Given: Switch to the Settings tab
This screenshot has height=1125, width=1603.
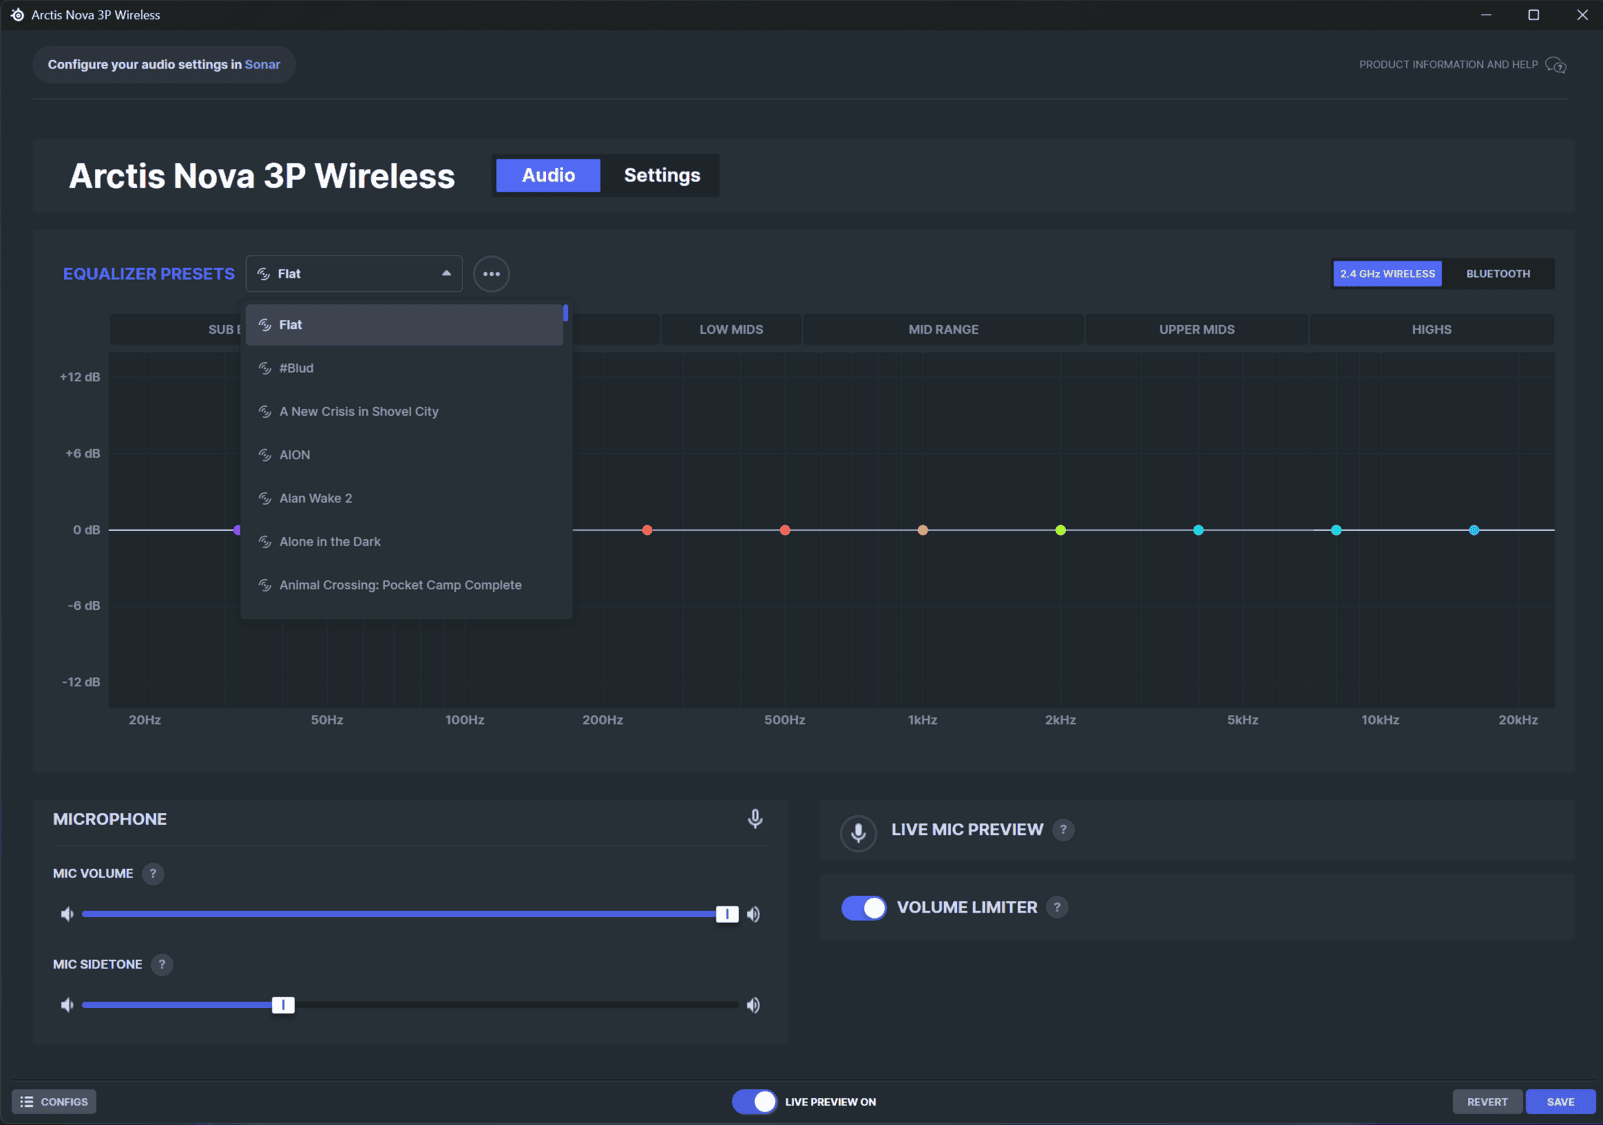Looking at the screenshot, I should [662, 175].
